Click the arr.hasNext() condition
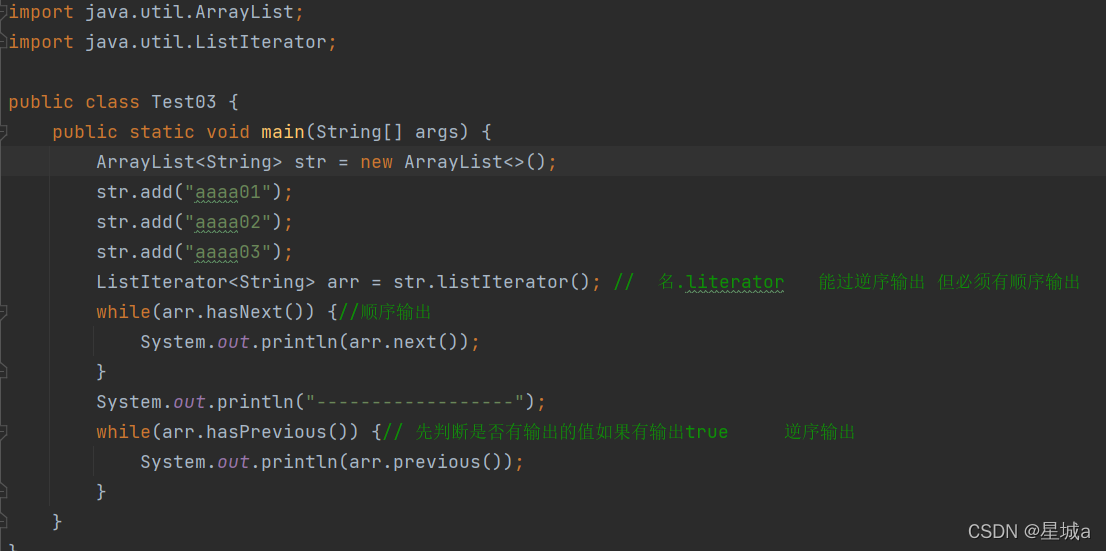Image resolution: width=1106 pixels, height=551 pixels. tap(233, 311)
